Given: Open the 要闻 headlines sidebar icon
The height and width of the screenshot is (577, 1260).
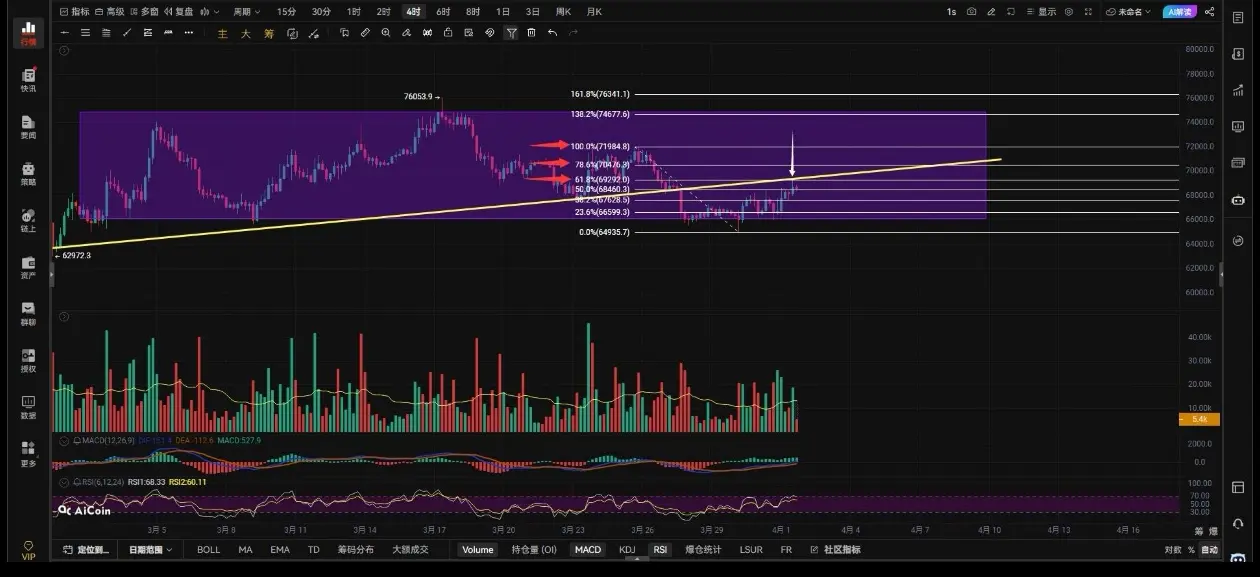Looking at the screenshot, I should 28,128.
